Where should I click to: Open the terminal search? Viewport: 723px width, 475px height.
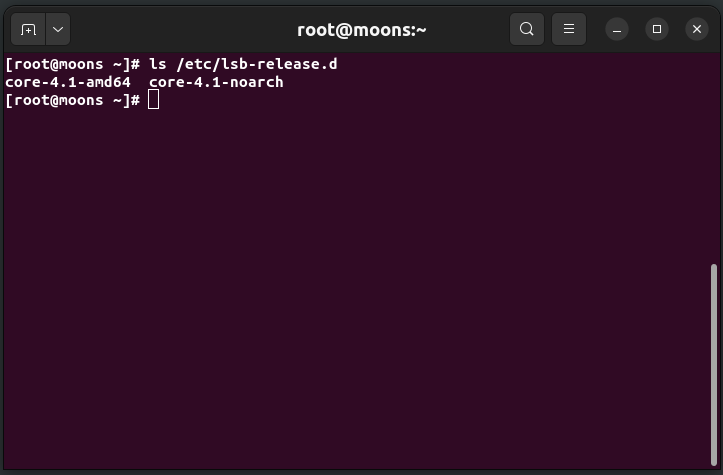tap(527, 29)
